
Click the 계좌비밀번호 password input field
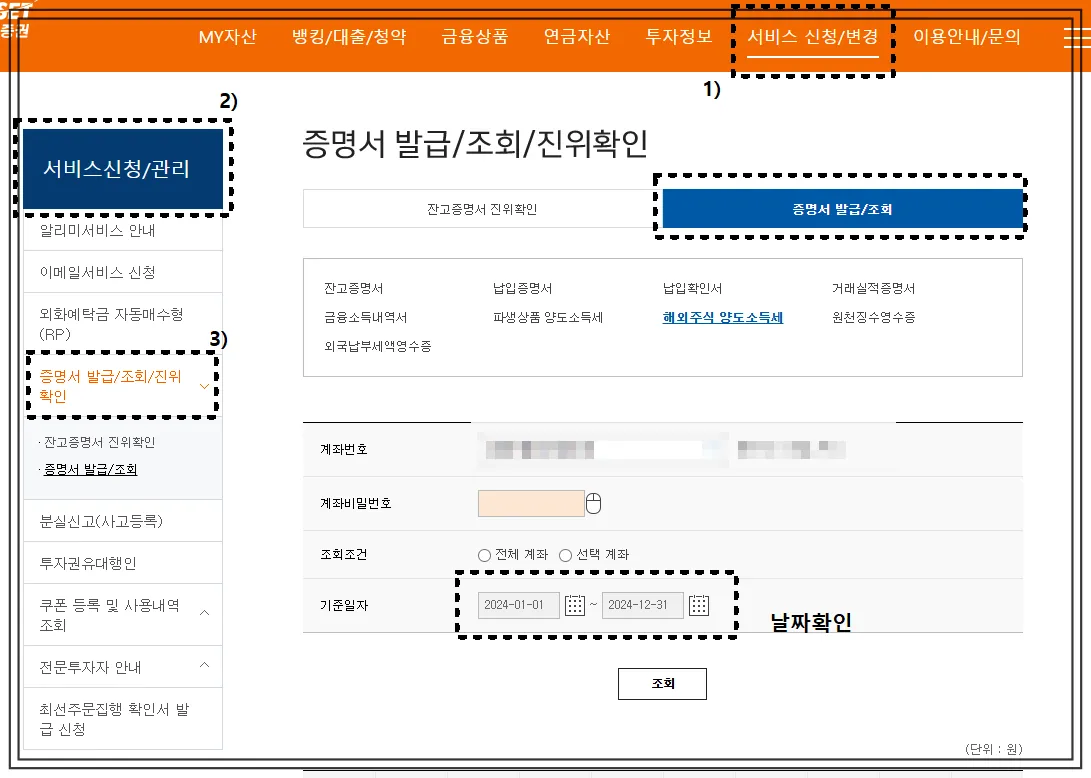(531, 503)
